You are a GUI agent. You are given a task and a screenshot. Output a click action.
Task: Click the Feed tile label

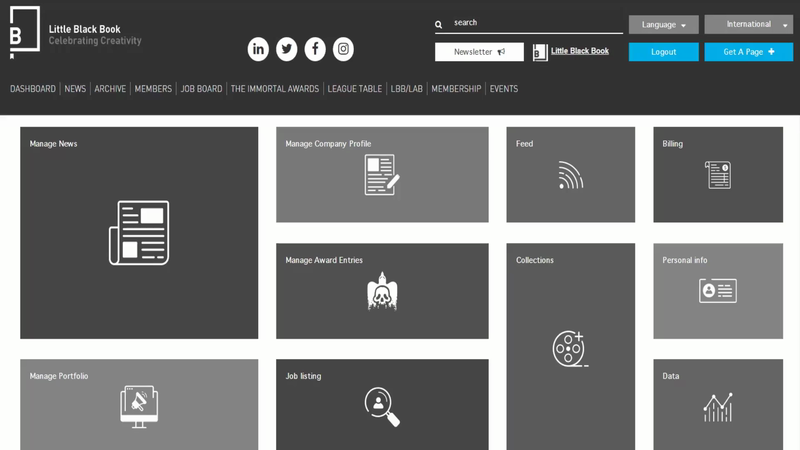pos(524,144)
